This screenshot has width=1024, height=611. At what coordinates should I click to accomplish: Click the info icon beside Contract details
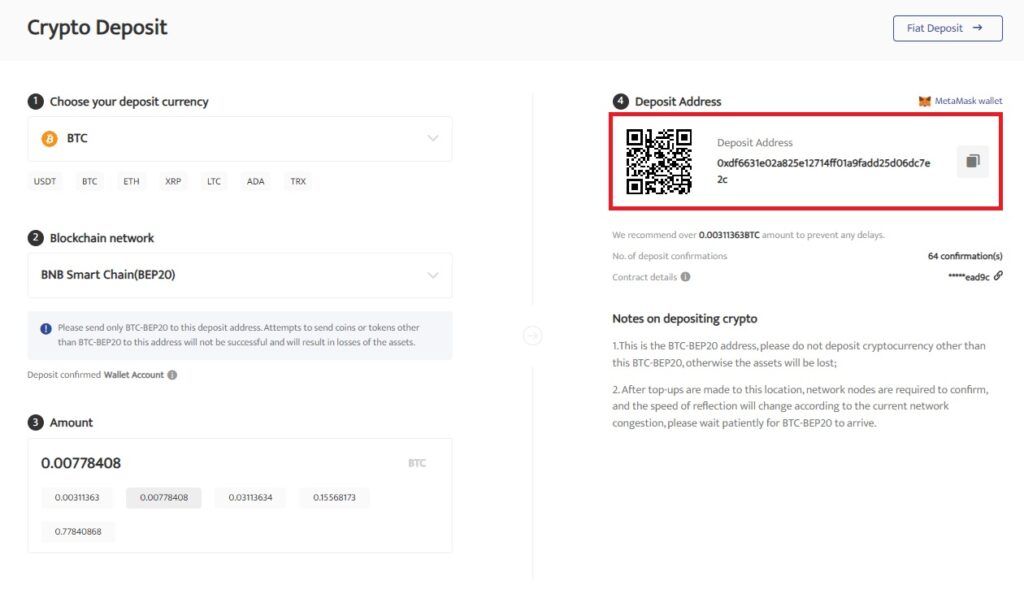685,277
